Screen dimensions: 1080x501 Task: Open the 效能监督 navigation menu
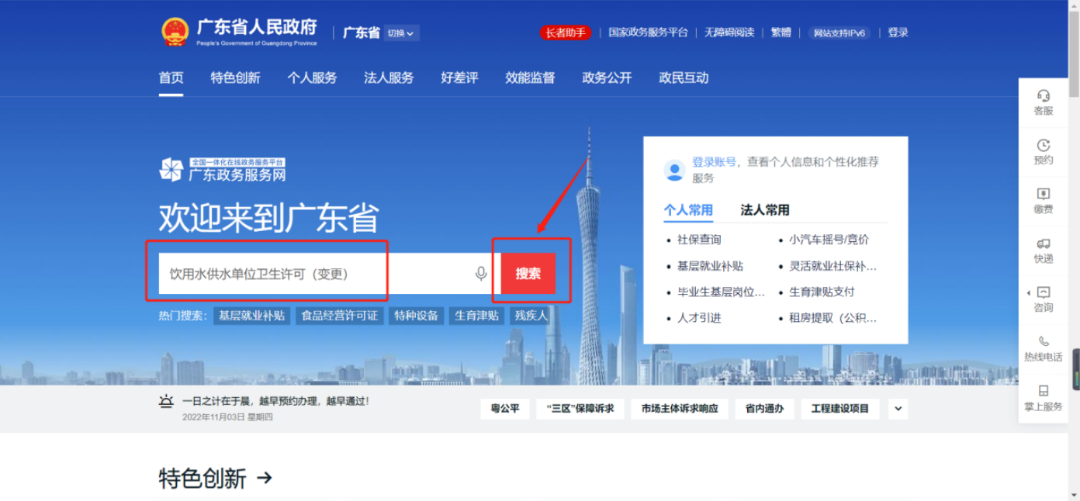(530, 78)
